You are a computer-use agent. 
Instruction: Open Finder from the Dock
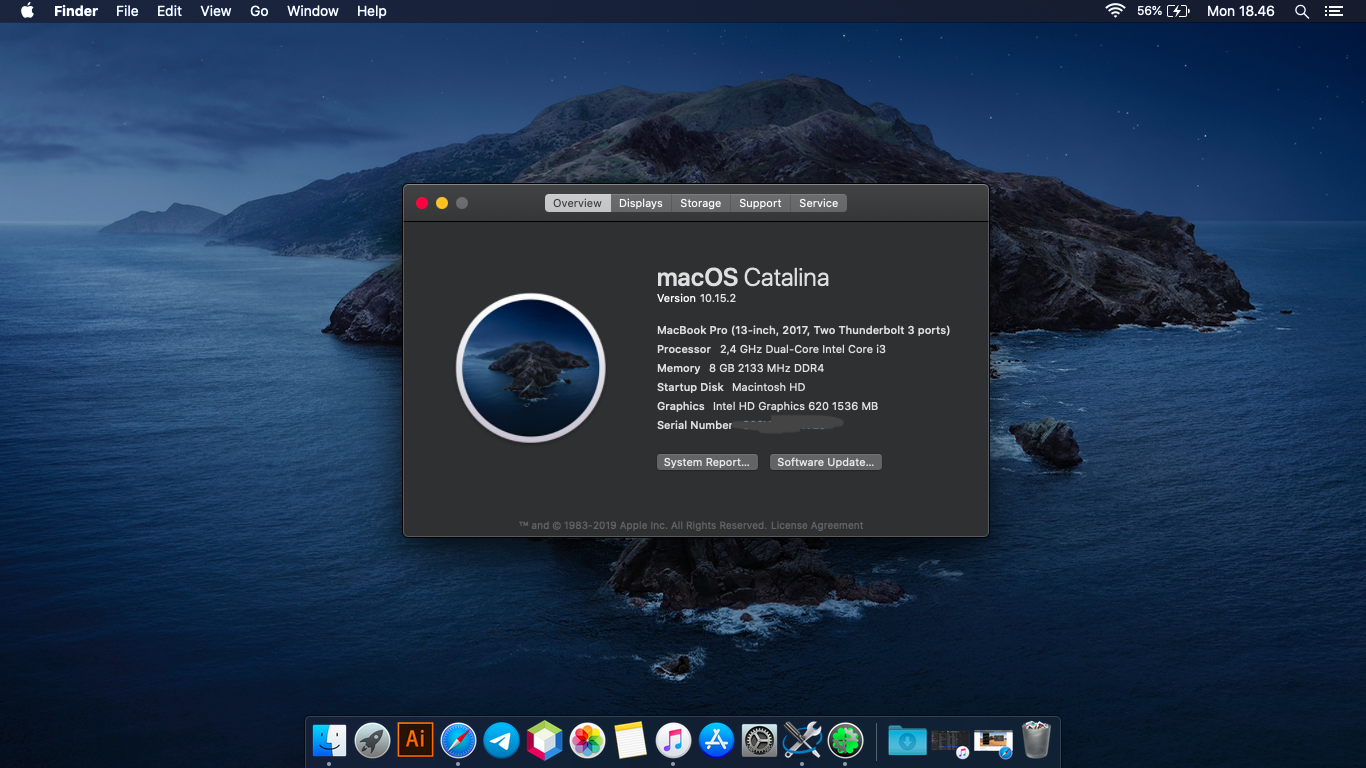329,740
